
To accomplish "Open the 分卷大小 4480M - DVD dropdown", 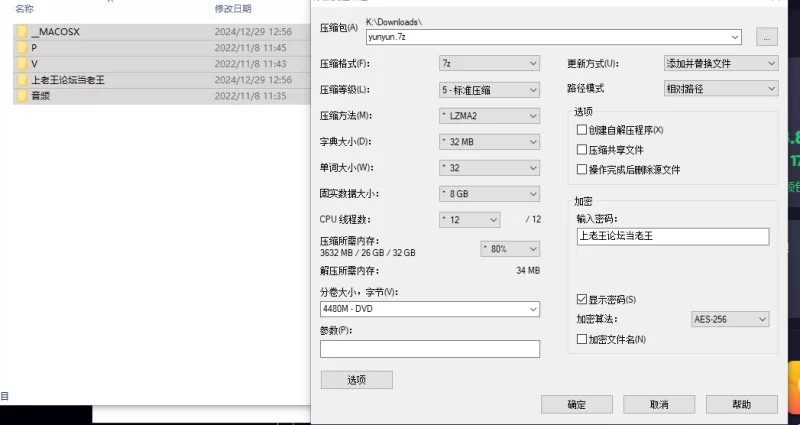I will [x=430, y=309].
